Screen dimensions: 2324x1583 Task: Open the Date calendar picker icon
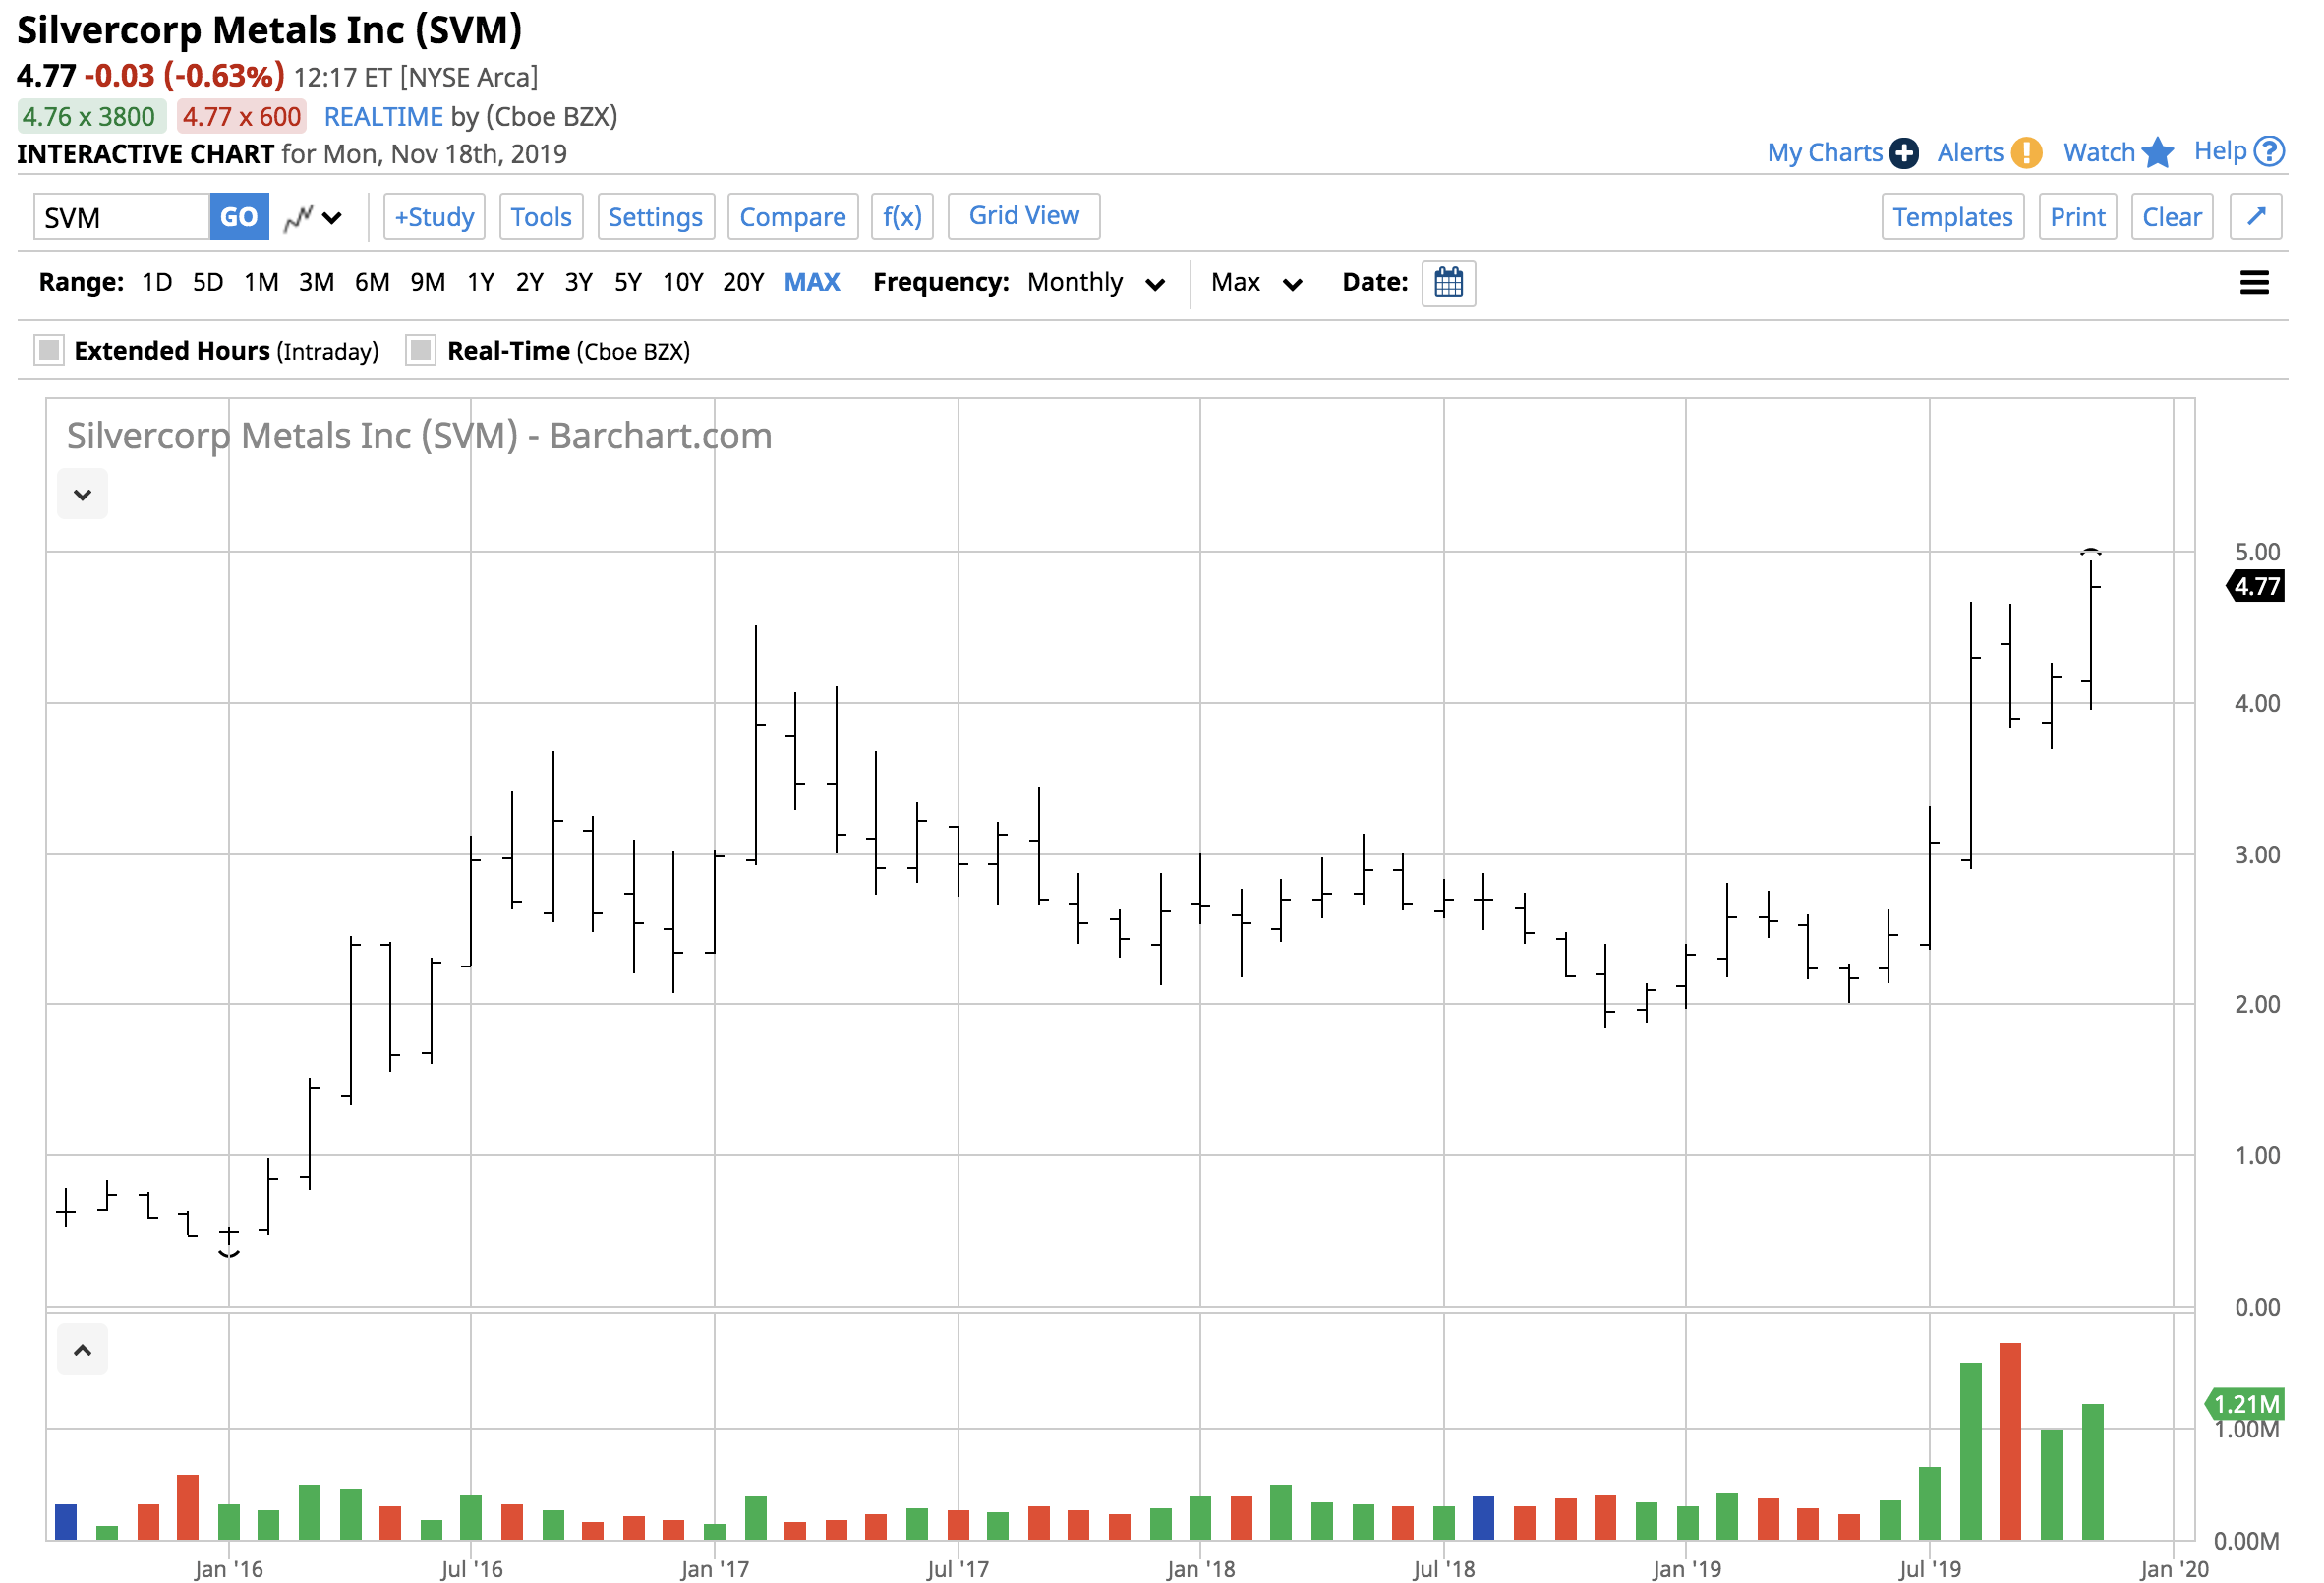1448,283
